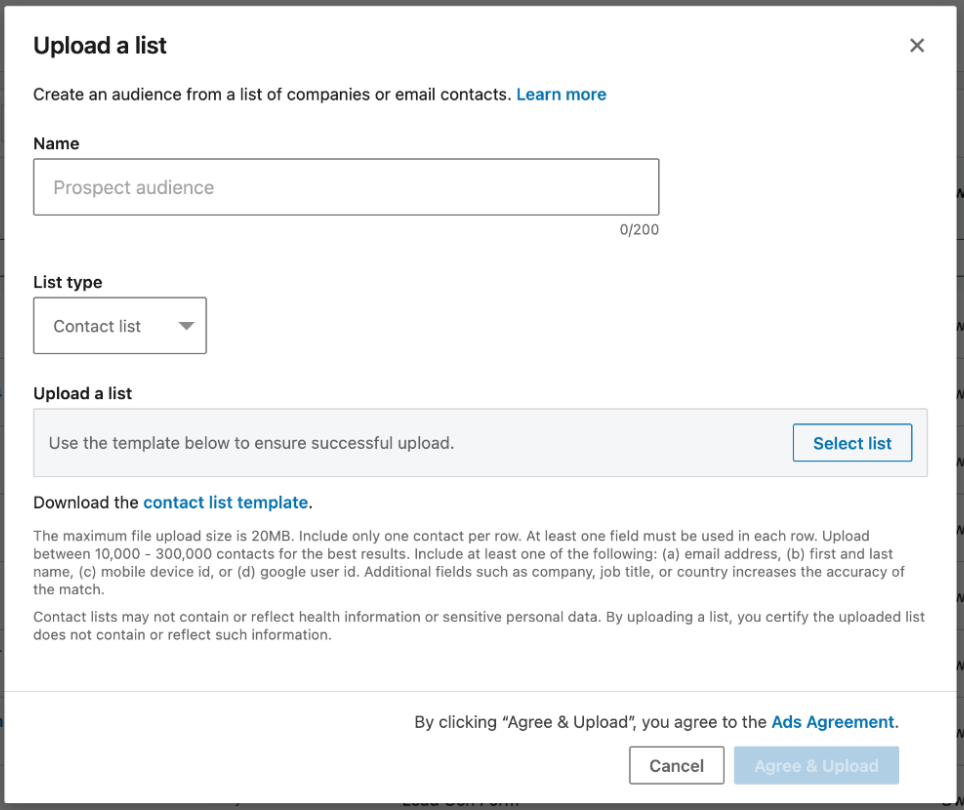The height and width of the screenshot is (810, 964).
Task: Cancel the list upload
Action: pyautogui.click(x=676, y=766)
